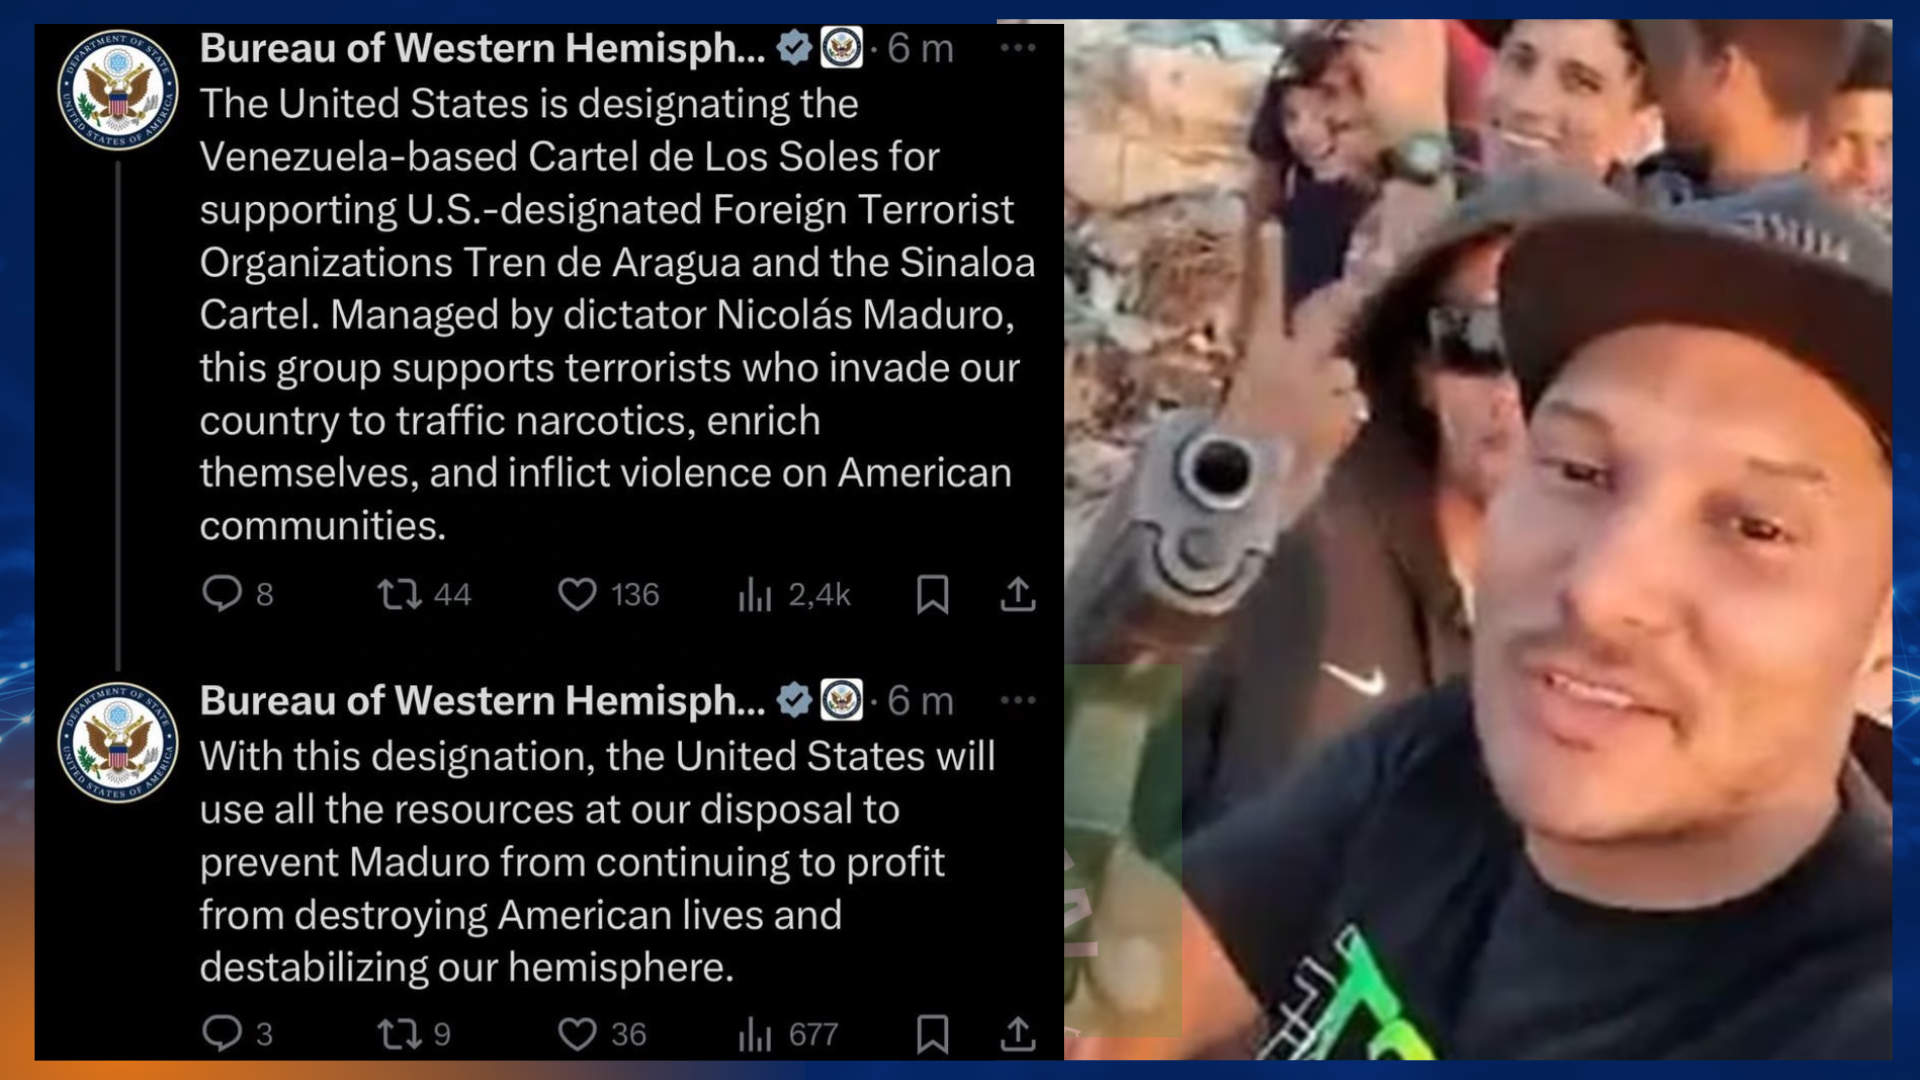Image resolution: width=1920 pixels, height=1080 pixels.
Task: Repost the second tweet with 9 reposts
Action: pos(413,1033)
